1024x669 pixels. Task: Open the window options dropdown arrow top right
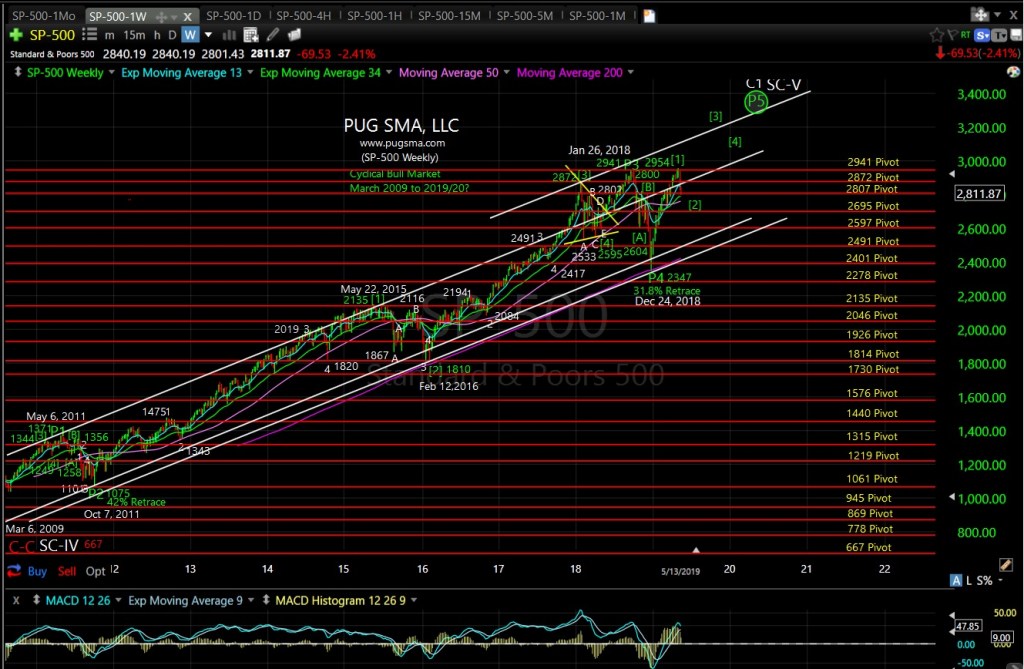coord(997,14)
